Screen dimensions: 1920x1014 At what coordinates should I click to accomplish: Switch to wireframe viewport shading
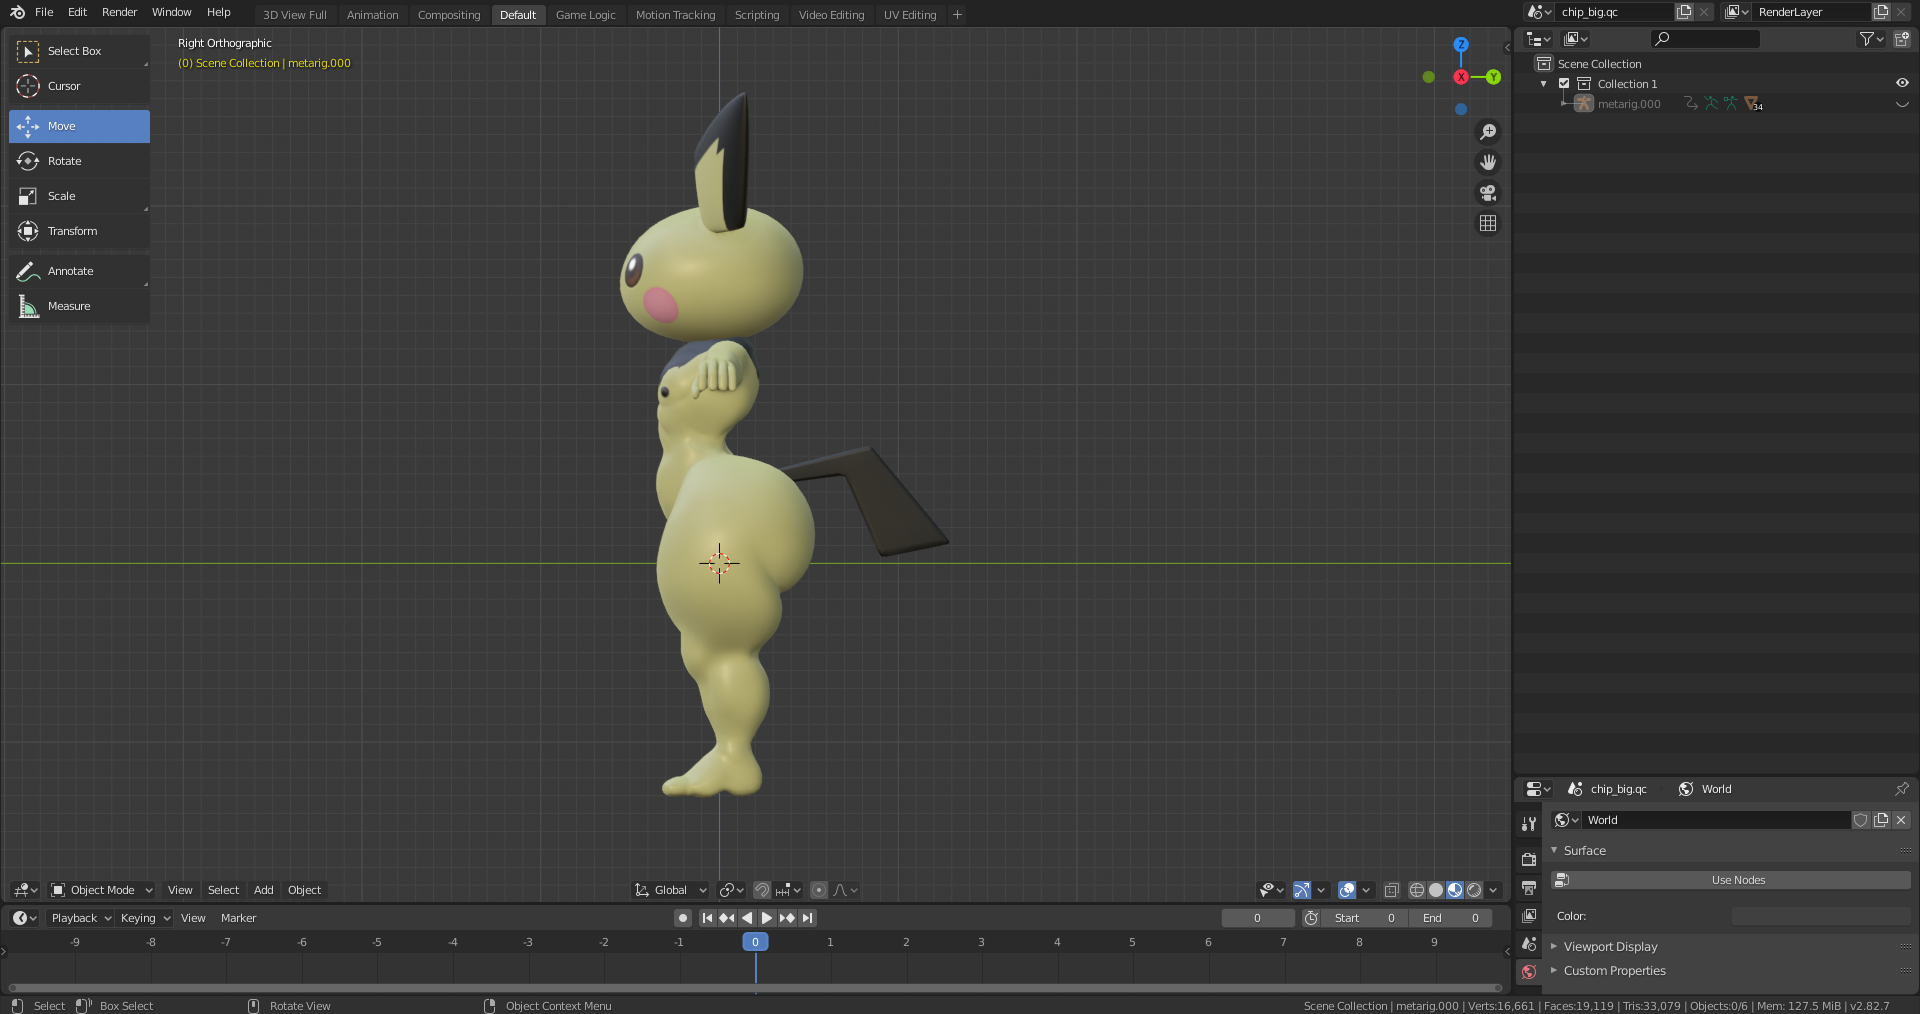tap(1417, 890)
